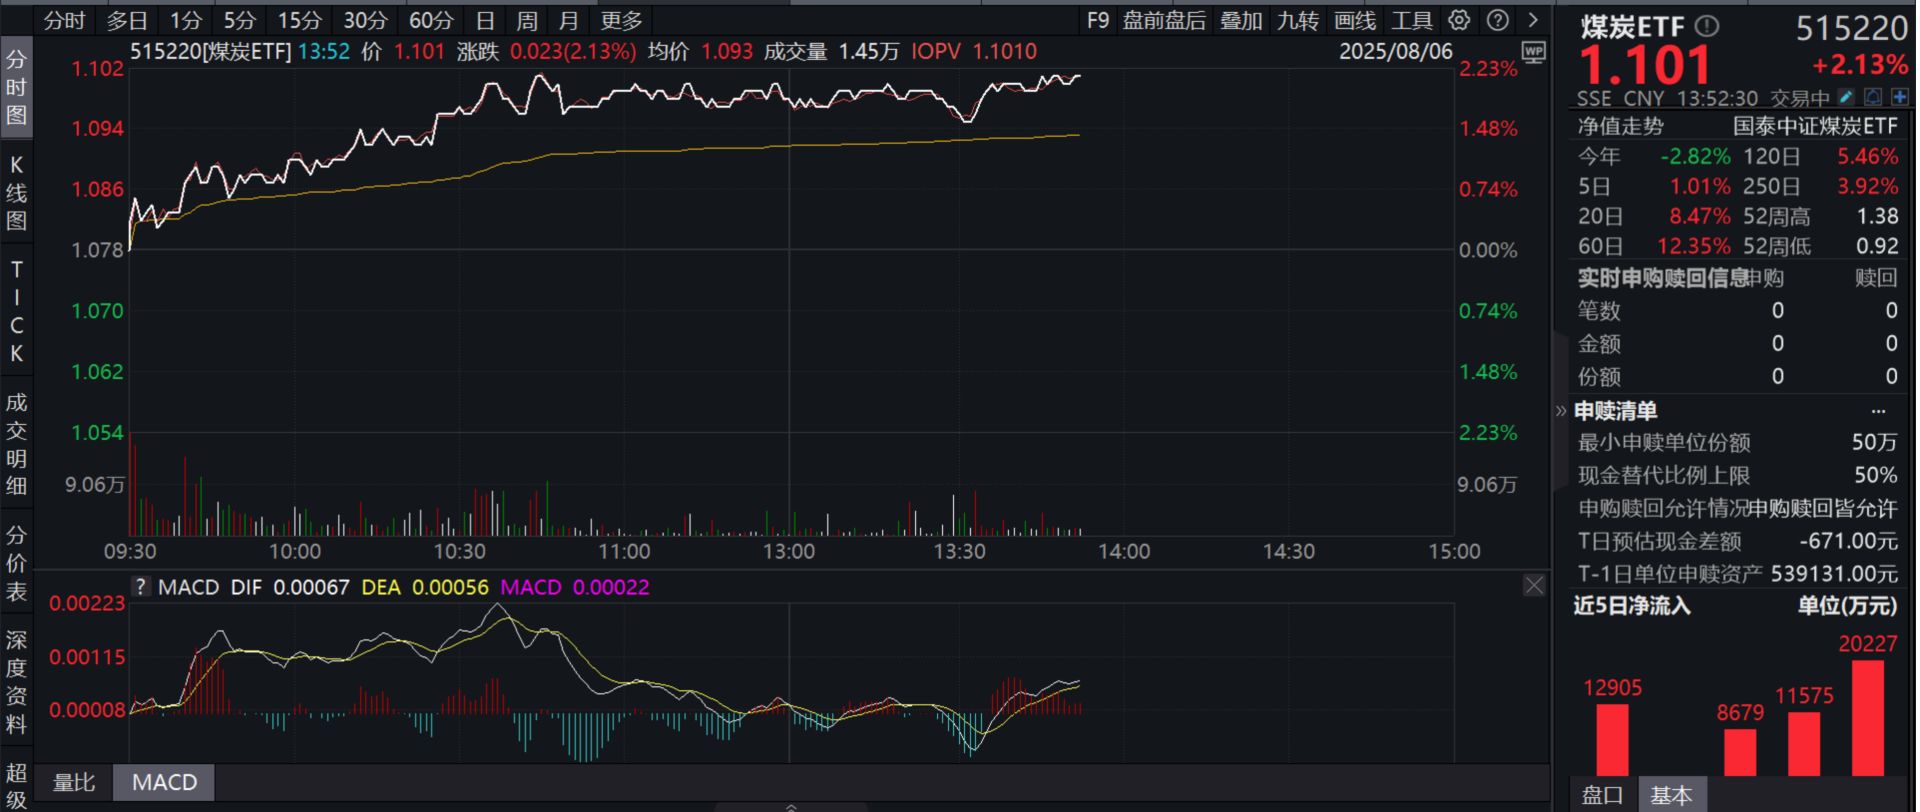Click the pencil edit icon beside 交易中

click(x=1846, y=97)
